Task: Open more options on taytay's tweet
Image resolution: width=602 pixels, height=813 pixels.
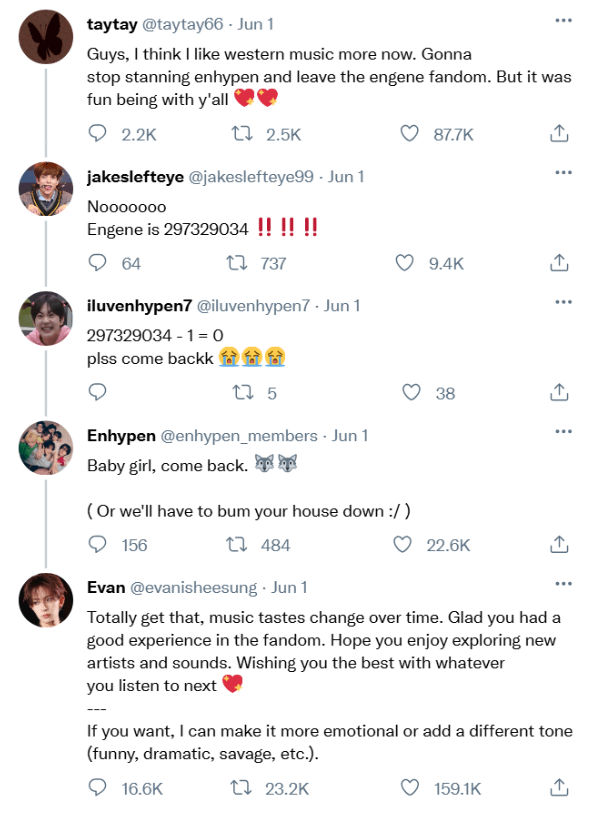Action: point(563,20)
